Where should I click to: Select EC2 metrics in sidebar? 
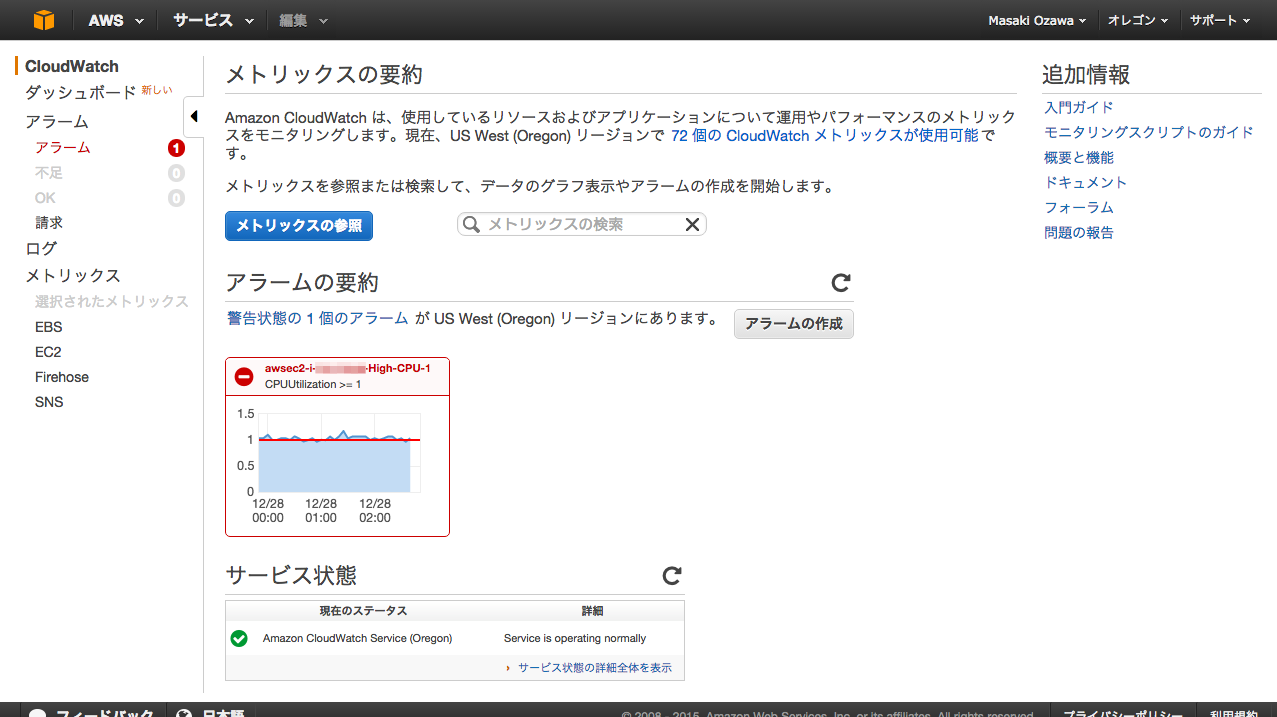click(48, 352)
